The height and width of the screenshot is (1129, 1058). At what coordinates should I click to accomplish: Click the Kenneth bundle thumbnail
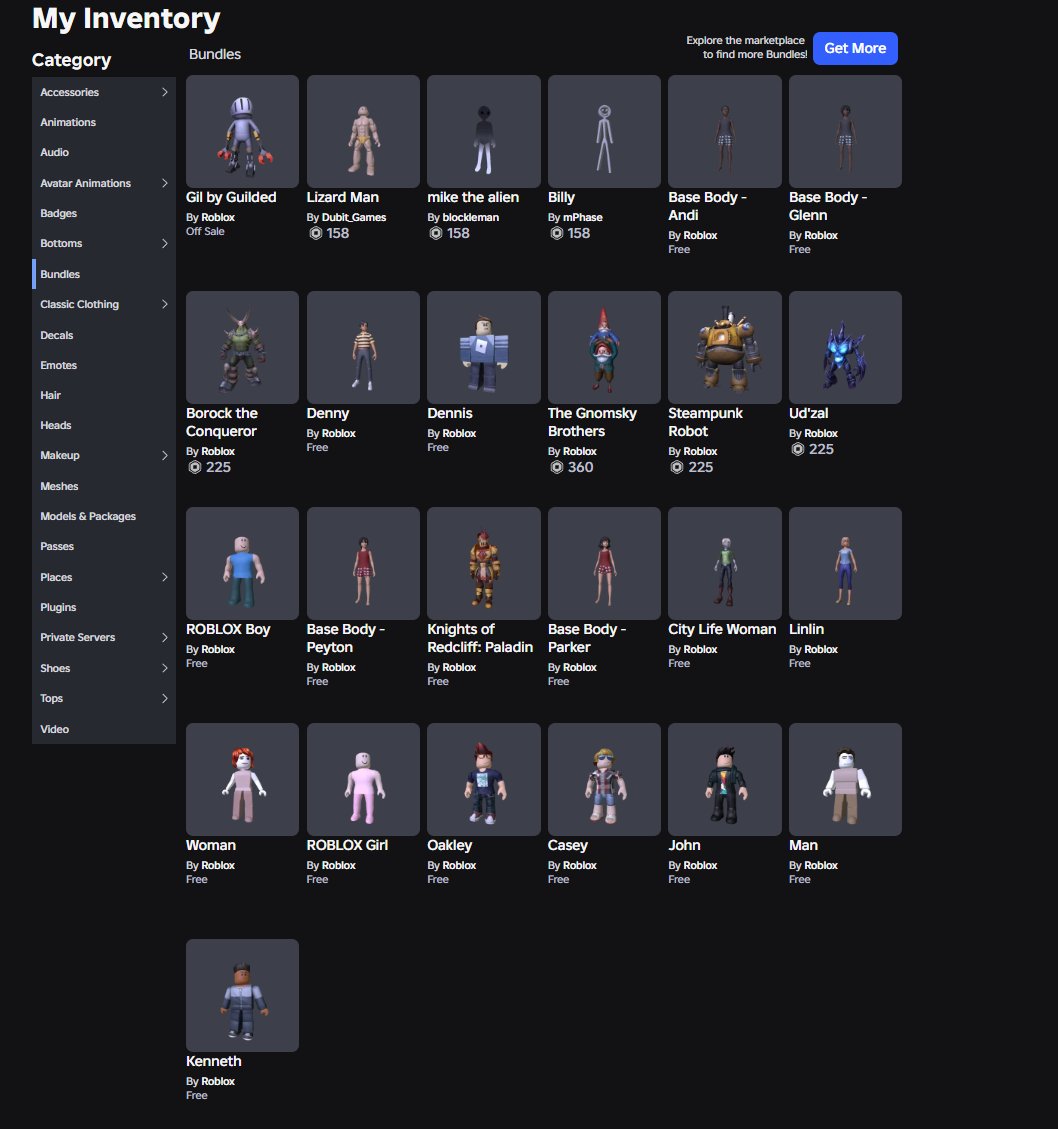(x=242, y=995)
